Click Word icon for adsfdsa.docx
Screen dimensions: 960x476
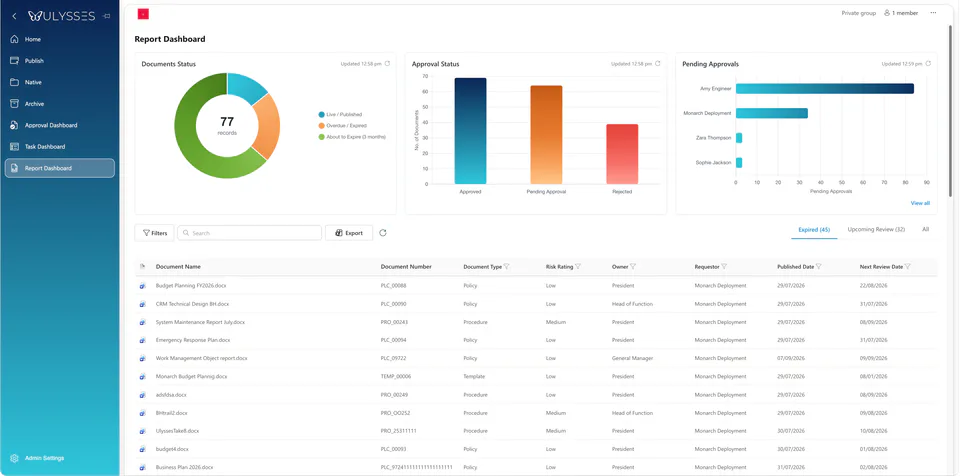click(143, 395)
